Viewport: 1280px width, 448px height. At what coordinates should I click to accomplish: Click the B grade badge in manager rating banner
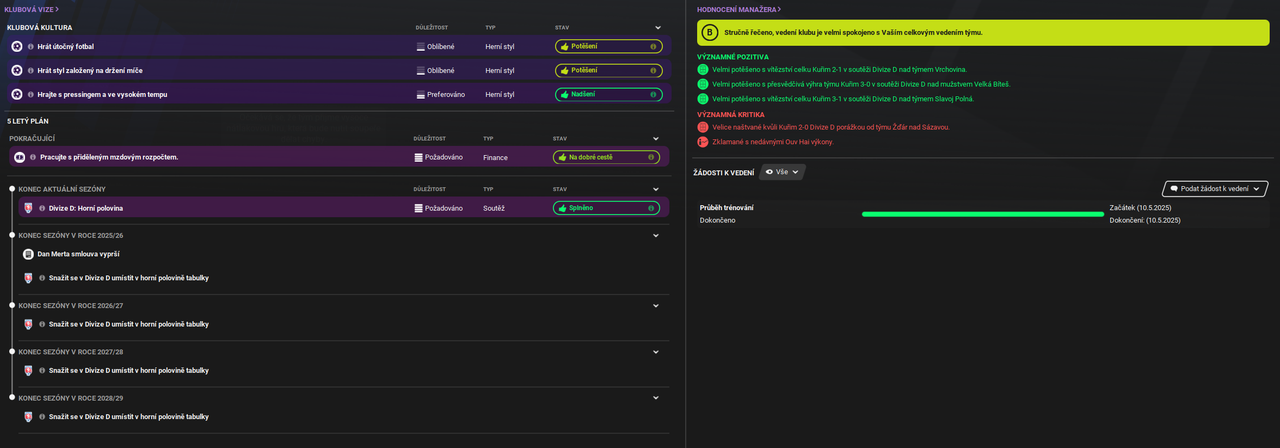coord(710,32)
